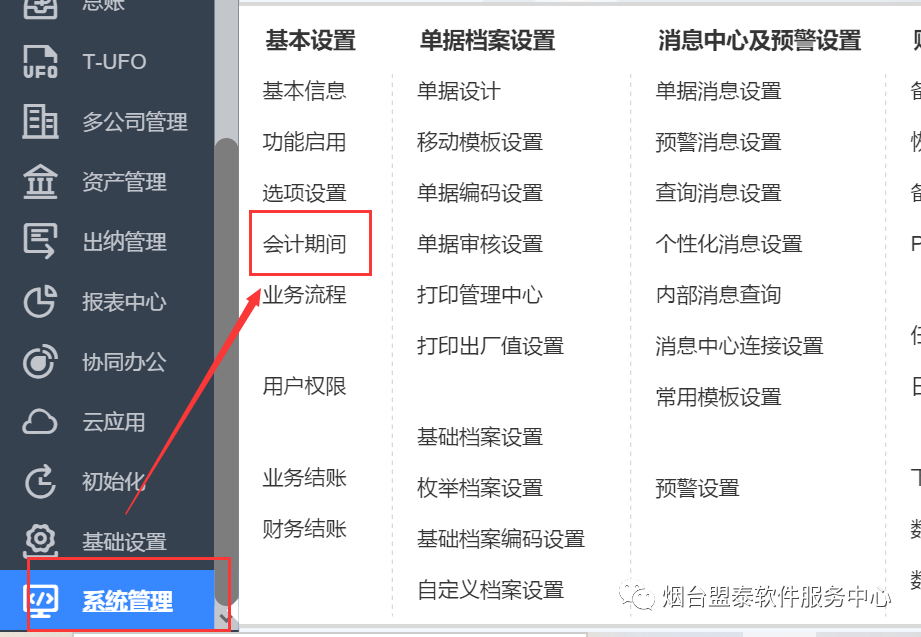The height and width of the screenshot is (637, 921).
Task: Open 会计期间 under 基本设置
Action: [304, 243]
